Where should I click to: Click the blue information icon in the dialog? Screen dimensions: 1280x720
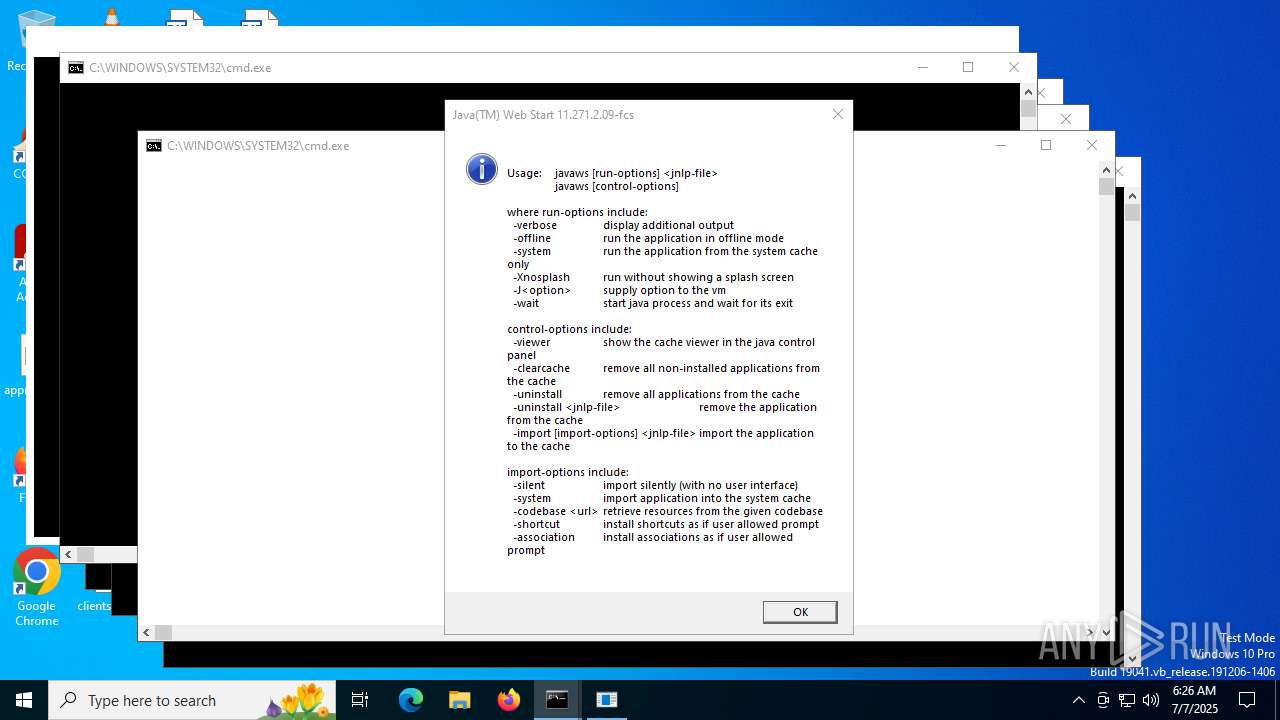coord(482,169)
